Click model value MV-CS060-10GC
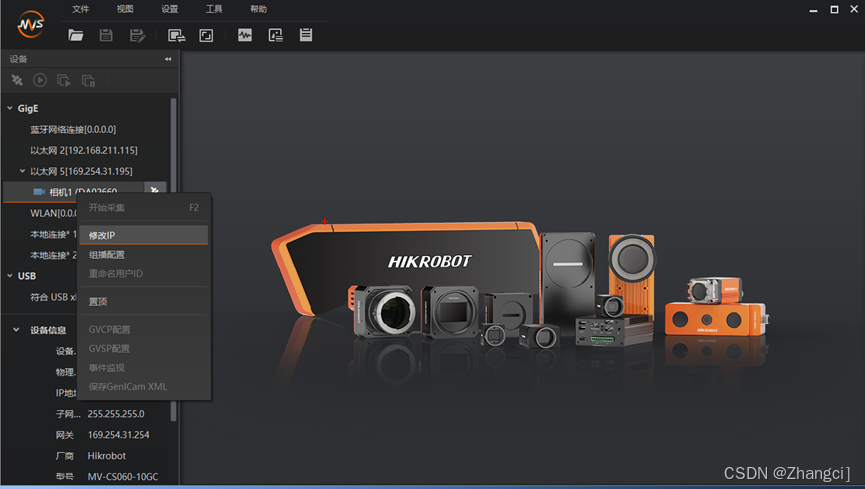The height and width of the screenshot is (489, 865). (x=122, y=476)
